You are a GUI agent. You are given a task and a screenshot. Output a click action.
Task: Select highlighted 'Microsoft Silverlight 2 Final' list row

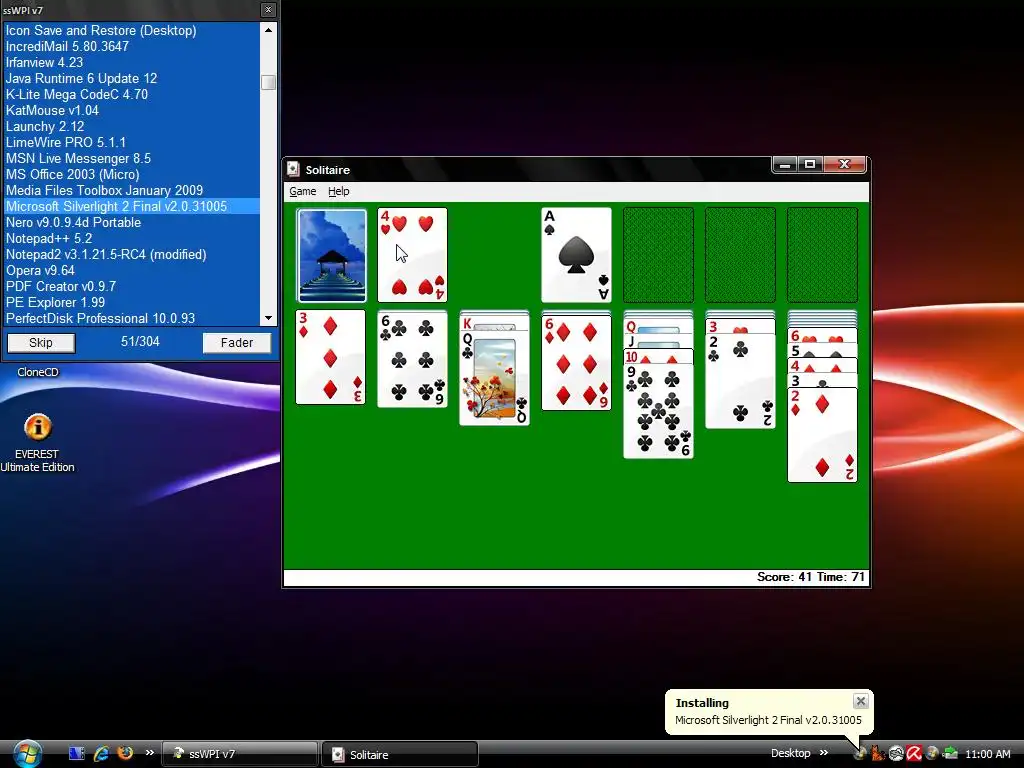click(x=132, y=206)
